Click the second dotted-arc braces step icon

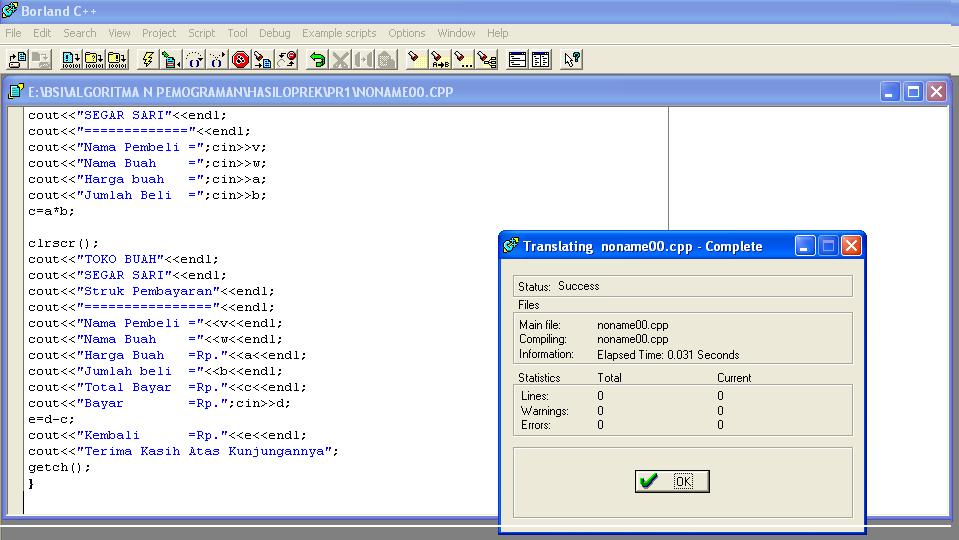(x=217, y=59)
